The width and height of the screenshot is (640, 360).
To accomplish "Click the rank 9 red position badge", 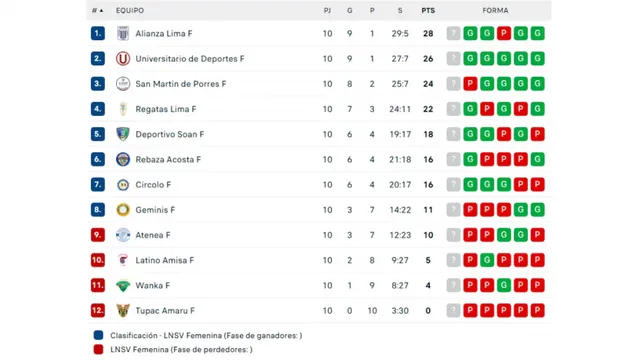I will (x=98, y=235).
